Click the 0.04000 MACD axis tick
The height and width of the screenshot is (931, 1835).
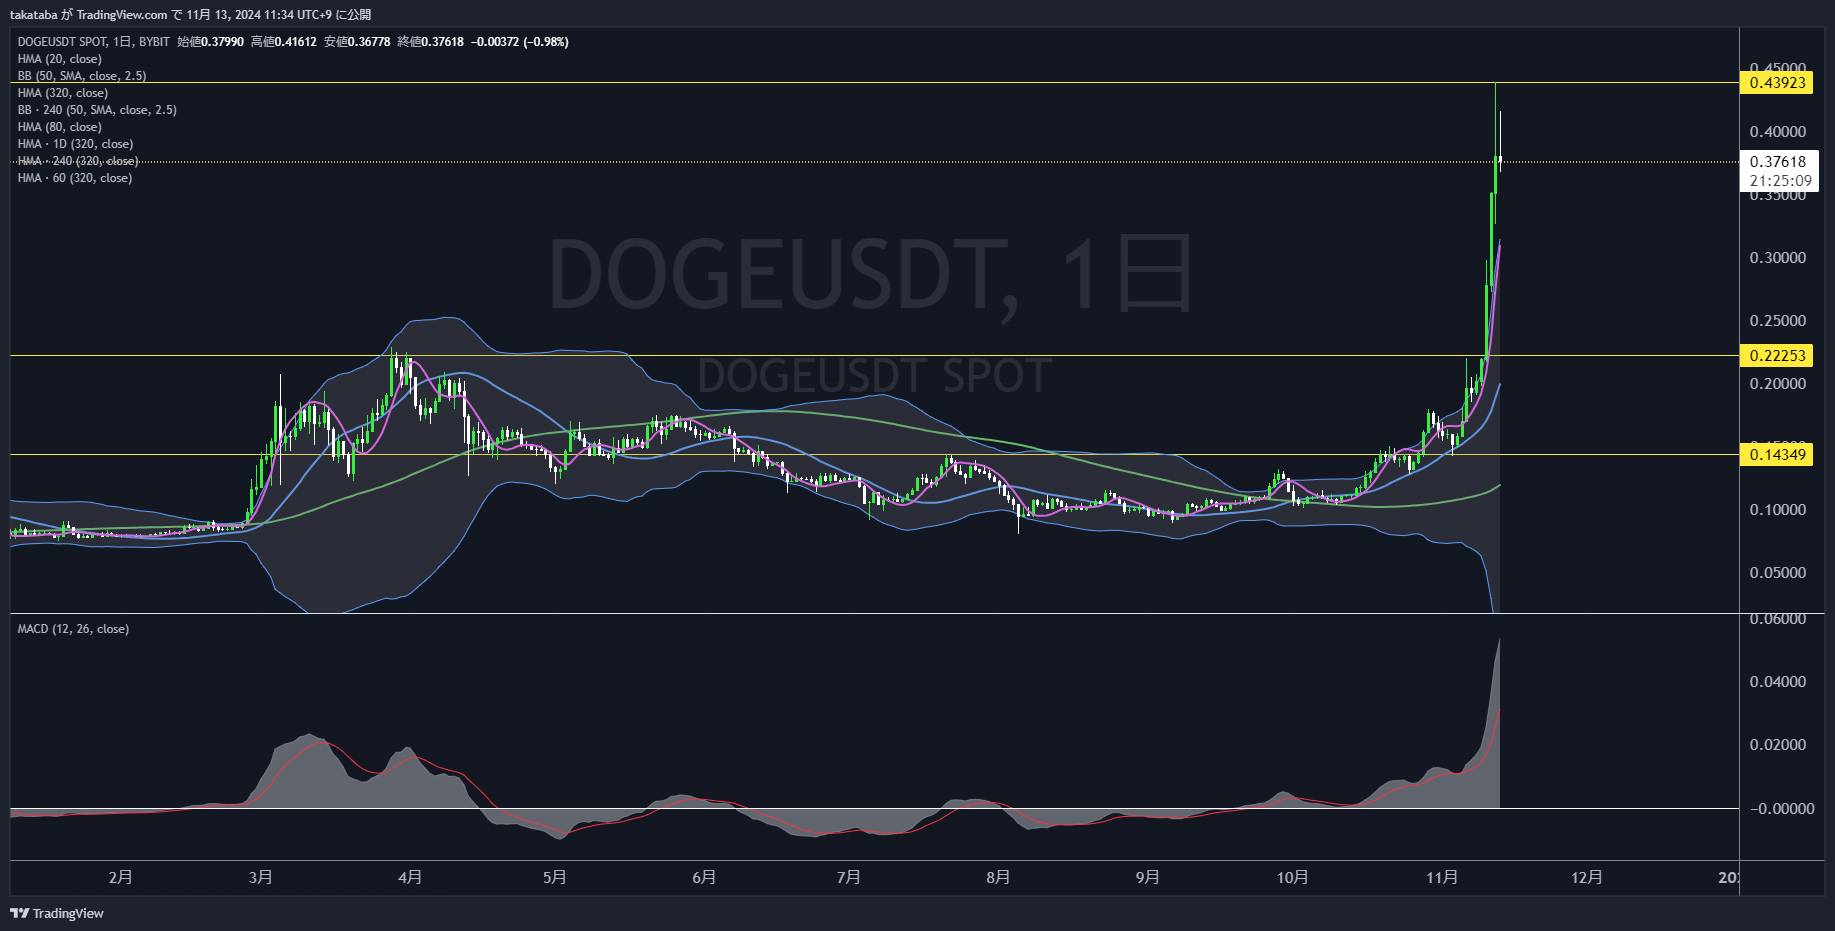click(x=1778, y=681)
